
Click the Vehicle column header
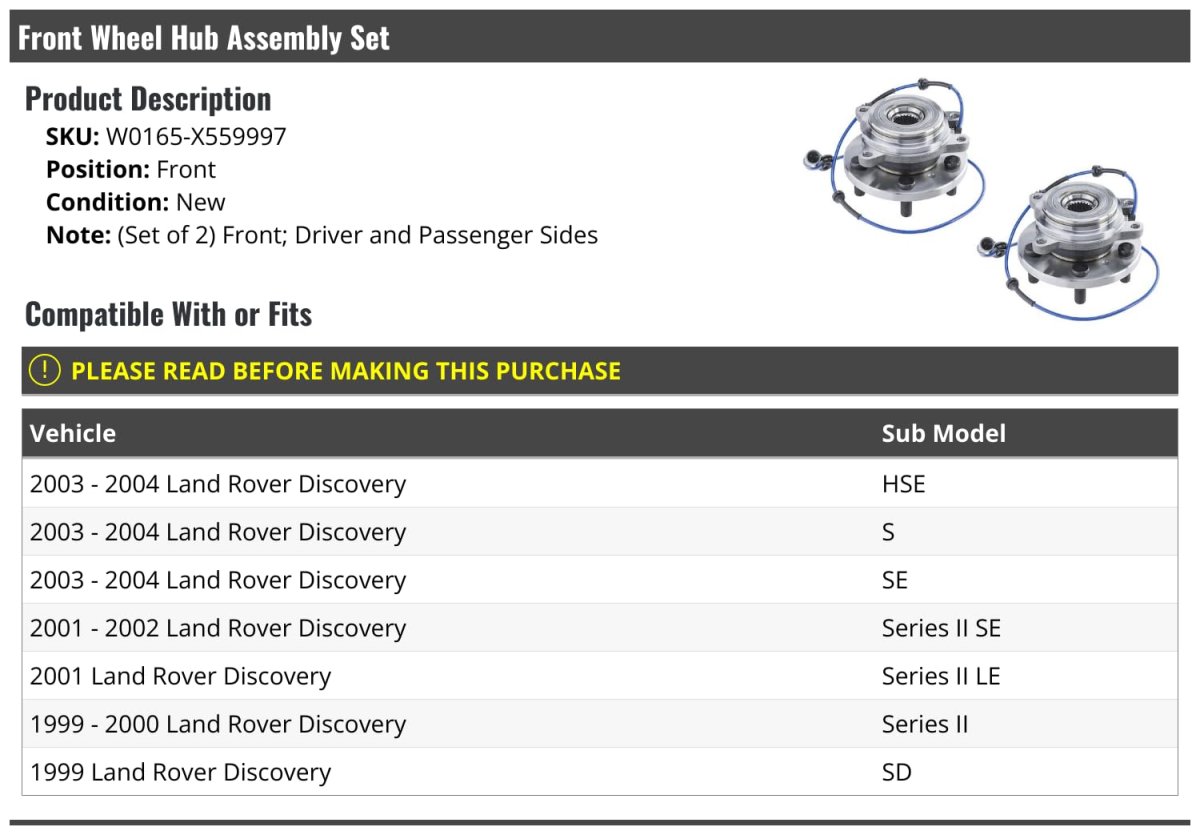pyautogui.click(x=73, y=433)
